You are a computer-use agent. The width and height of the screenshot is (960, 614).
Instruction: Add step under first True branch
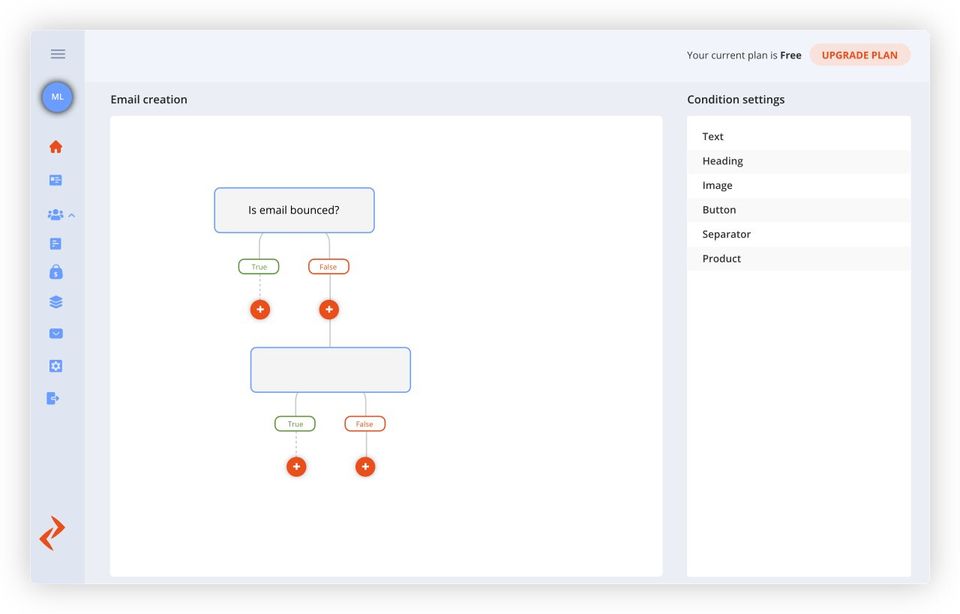tap(260, 310)
